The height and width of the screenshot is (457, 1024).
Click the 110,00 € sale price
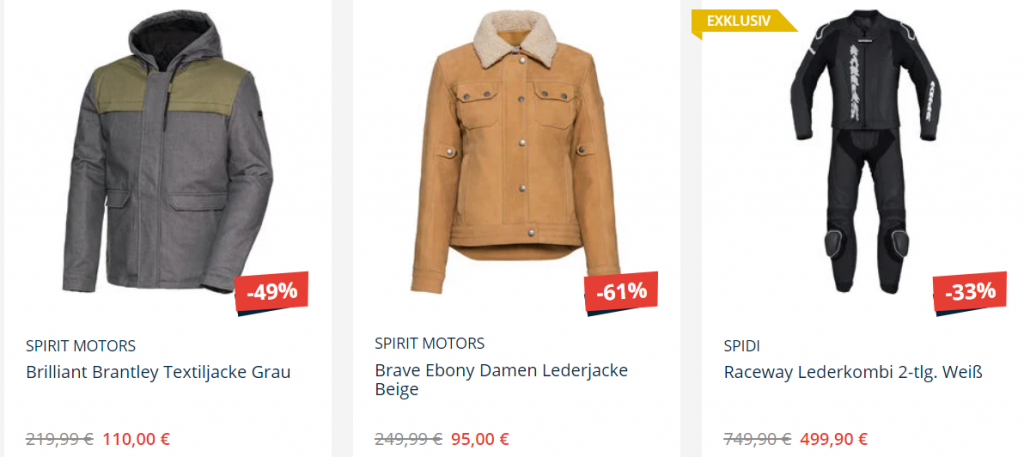click(136, 438)
